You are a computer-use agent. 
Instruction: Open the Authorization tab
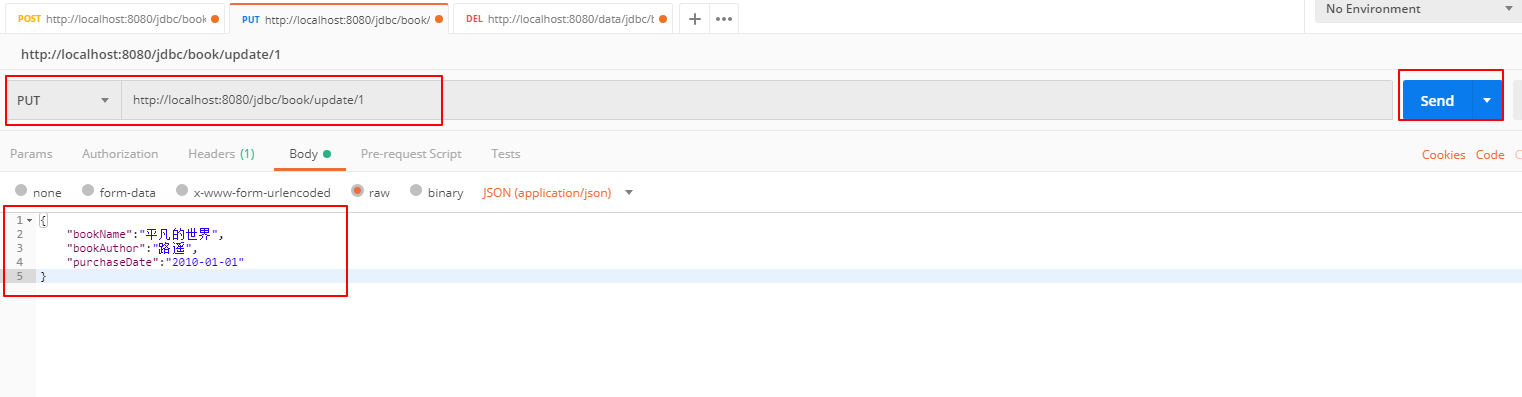click(120, 154)
